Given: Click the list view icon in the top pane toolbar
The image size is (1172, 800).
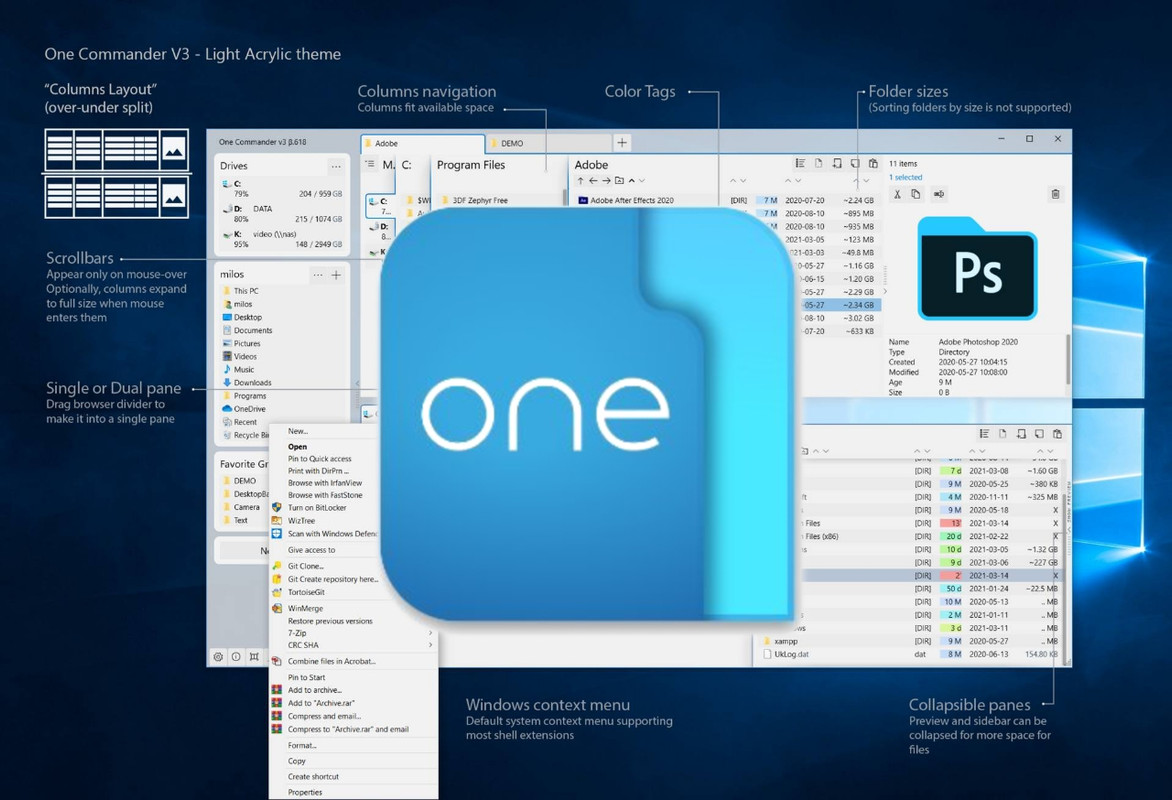Looking at the screenshot, I should (800, 163).
